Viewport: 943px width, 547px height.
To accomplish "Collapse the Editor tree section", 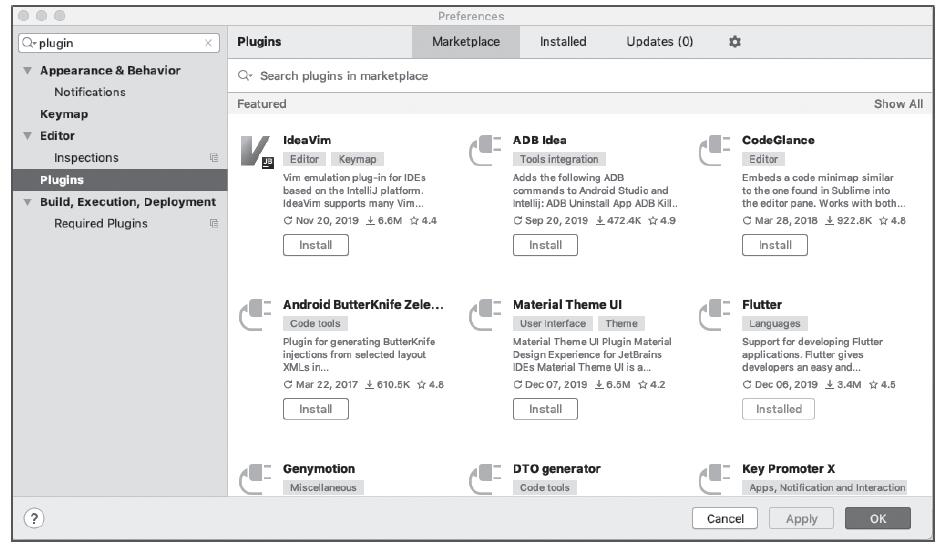I will pyautogui.click(x=27, y=136).
